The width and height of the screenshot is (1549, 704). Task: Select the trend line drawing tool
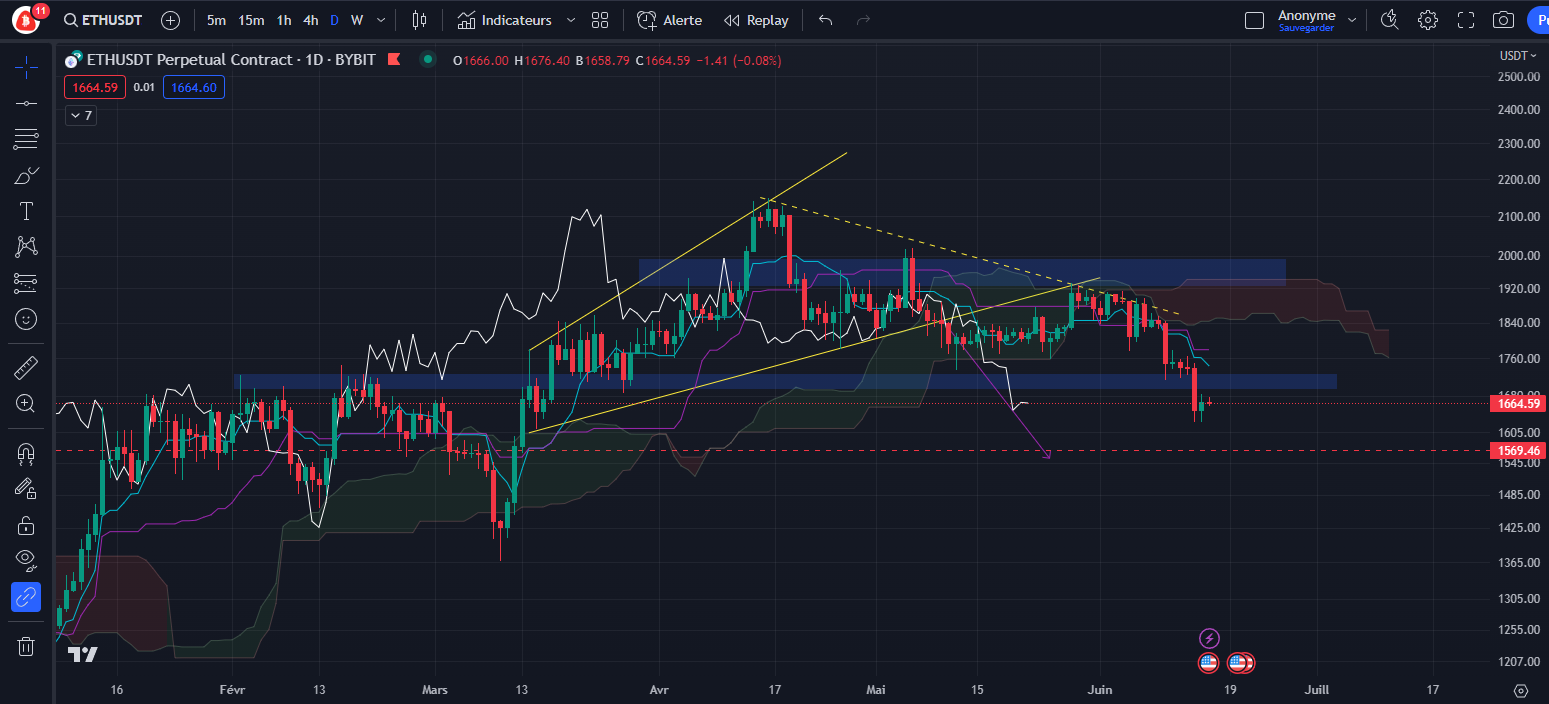25,102
